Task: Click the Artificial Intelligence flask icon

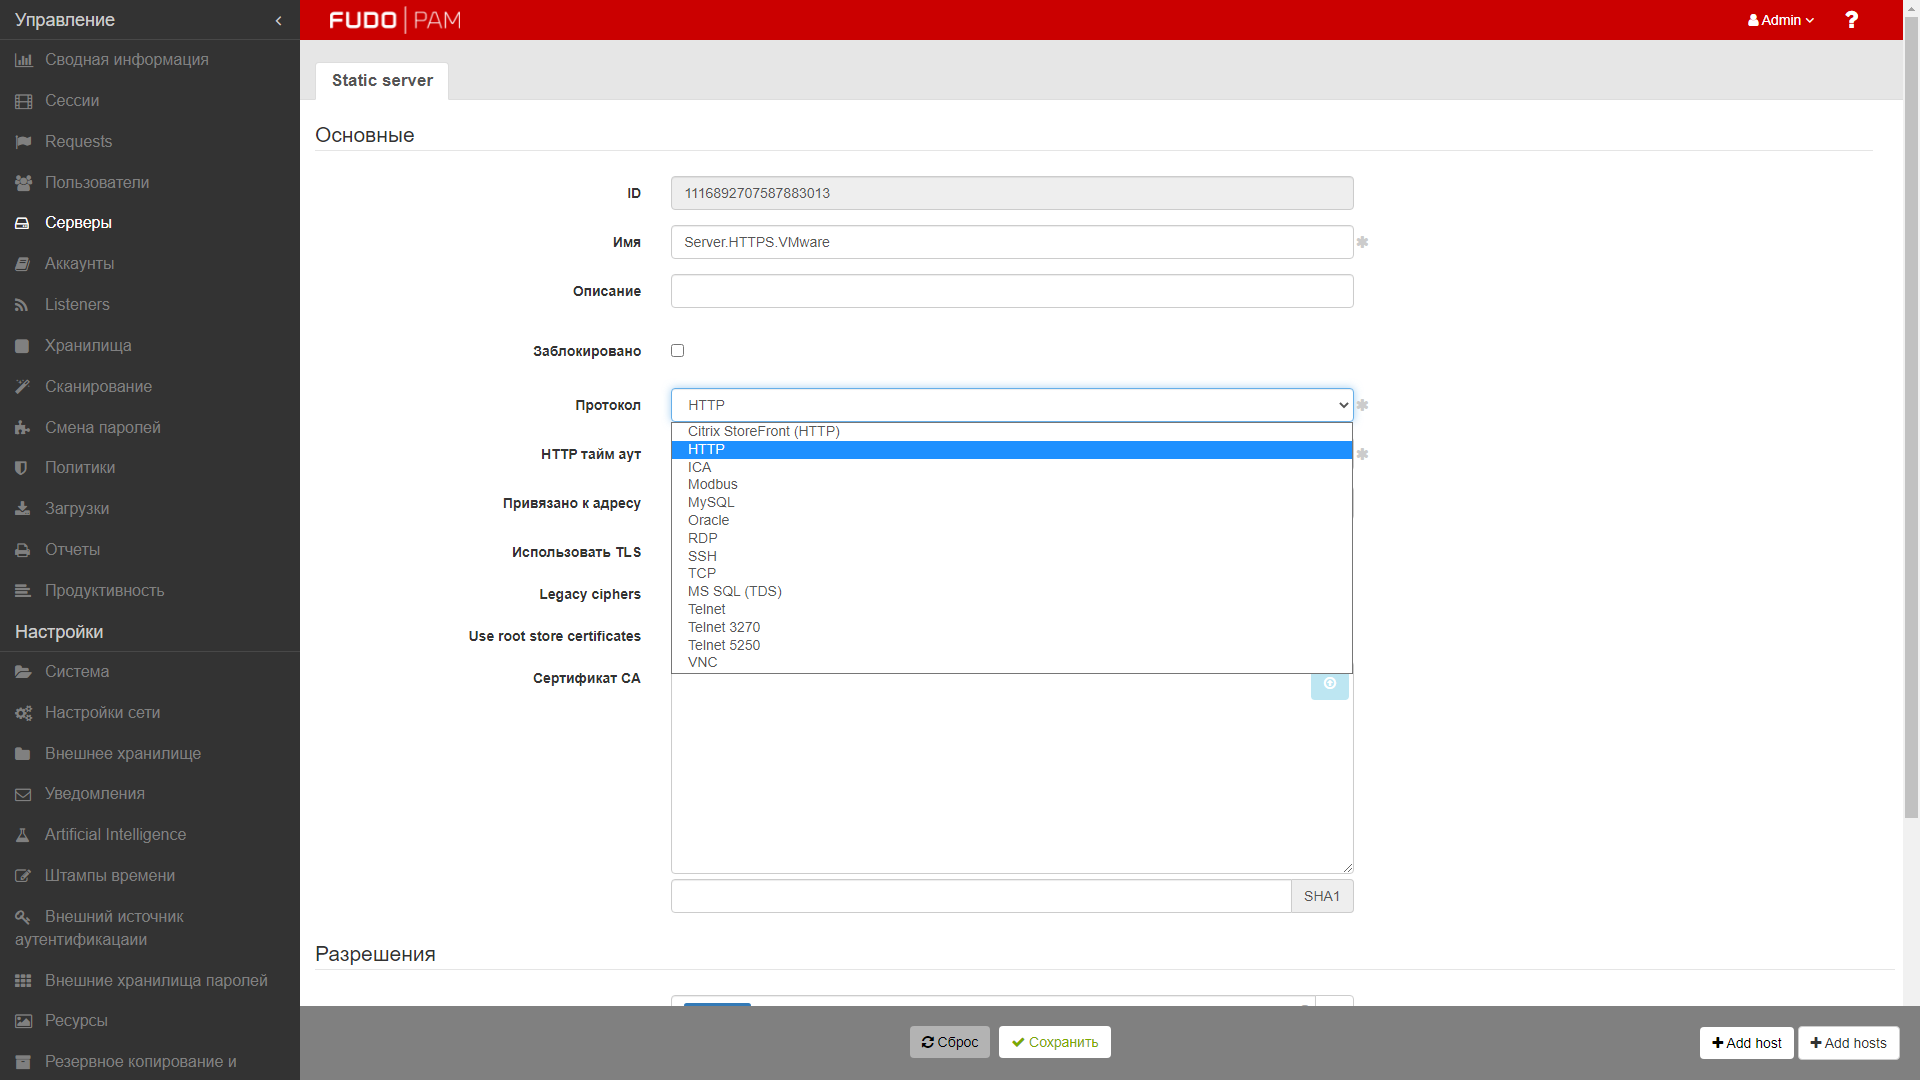Action: pos(23,835)
